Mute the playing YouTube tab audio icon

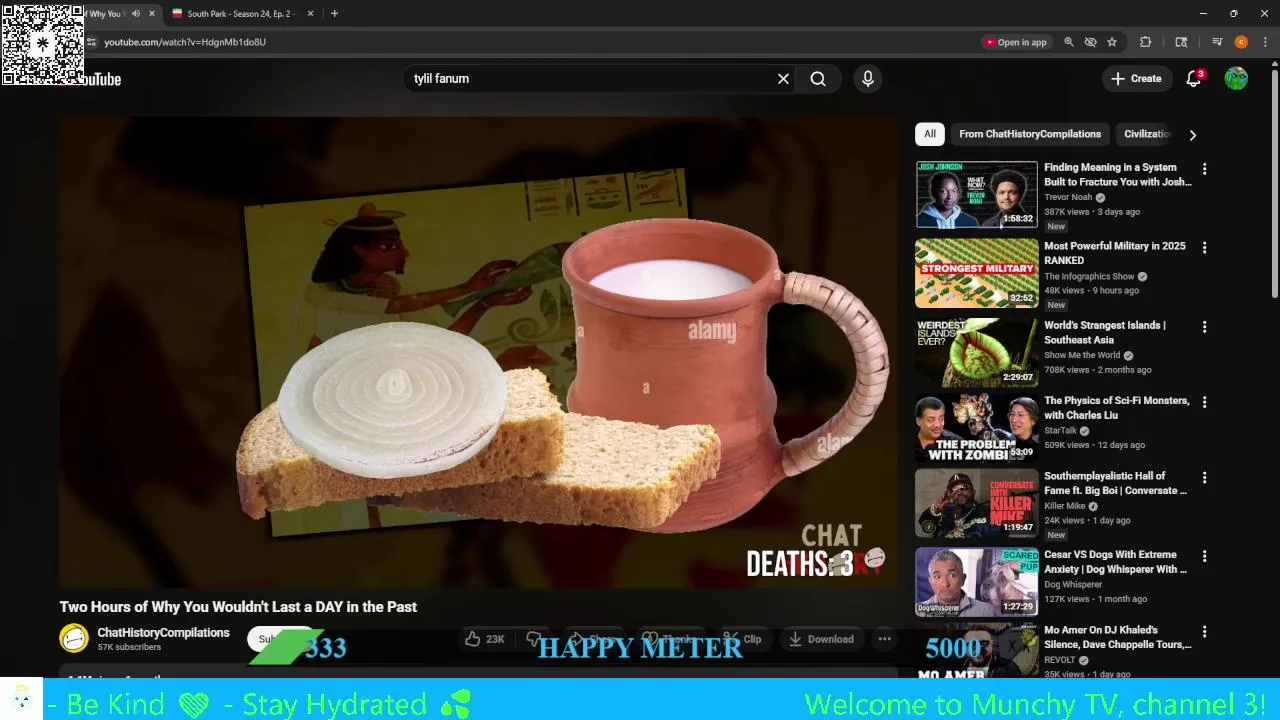coord(135,14)
